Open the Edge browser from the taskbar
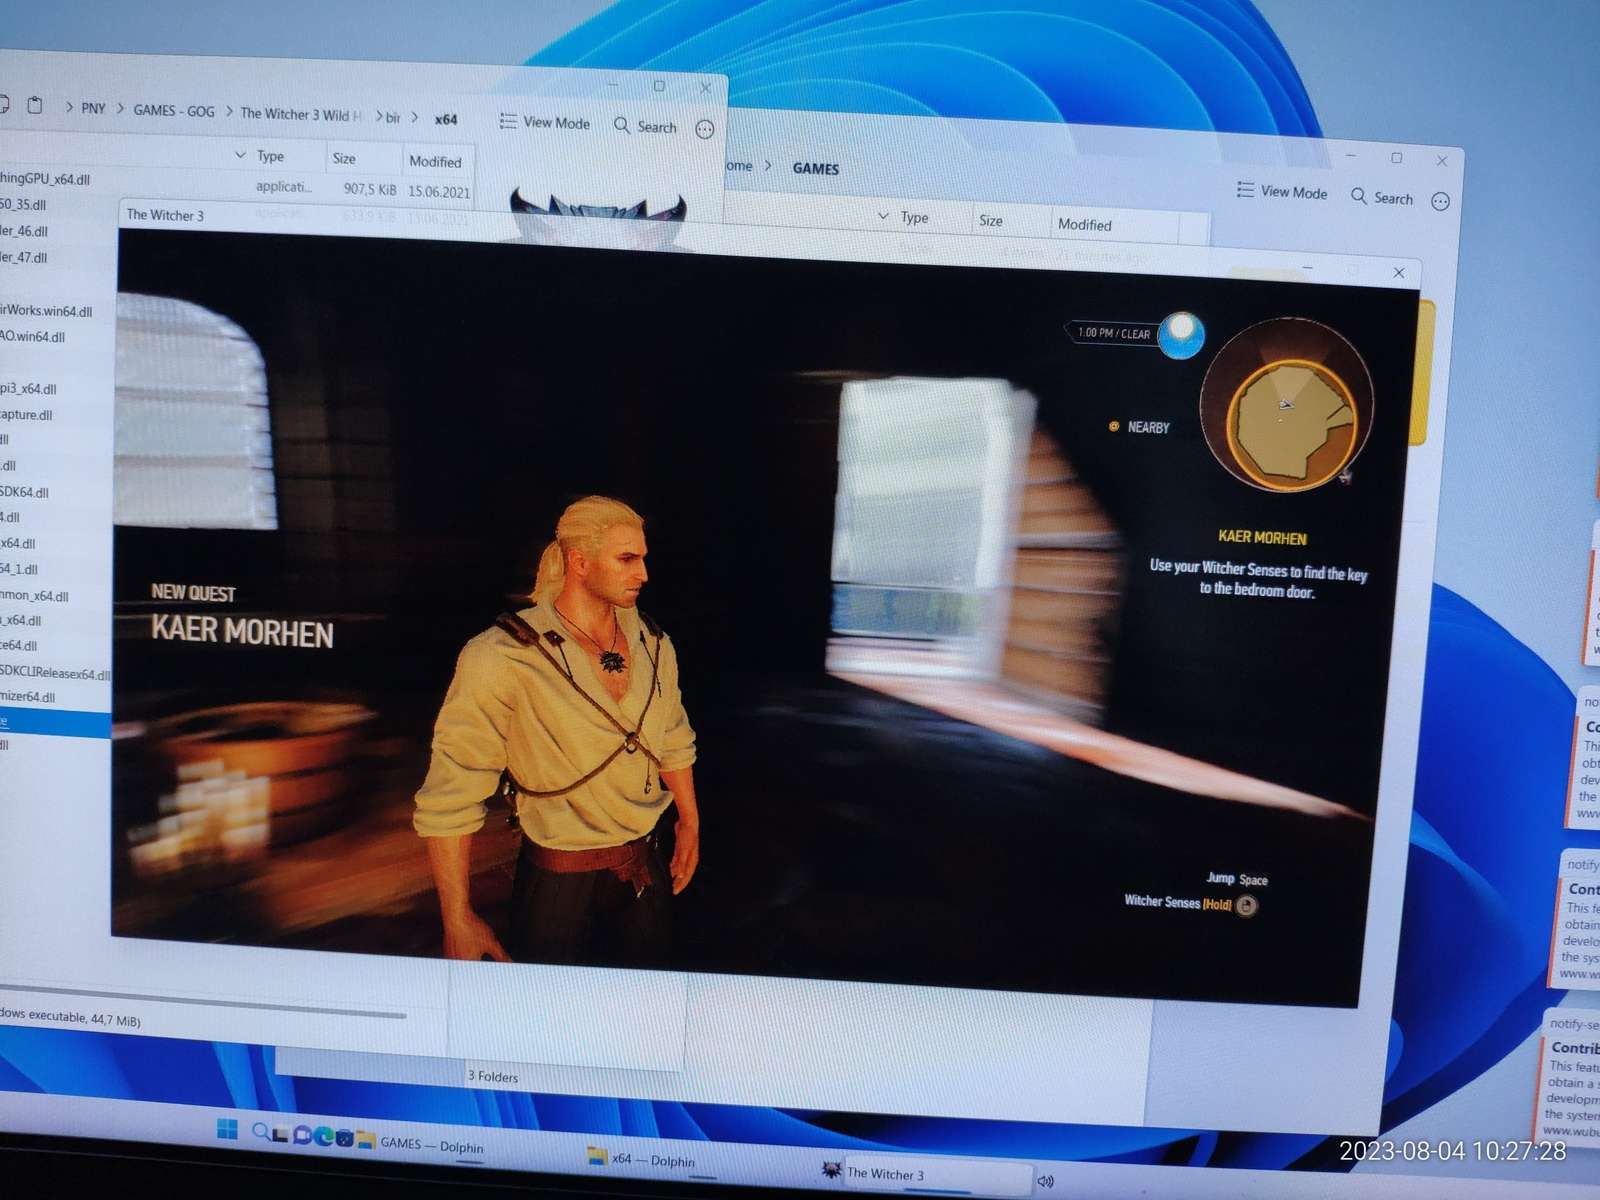 coord(324,1136)
